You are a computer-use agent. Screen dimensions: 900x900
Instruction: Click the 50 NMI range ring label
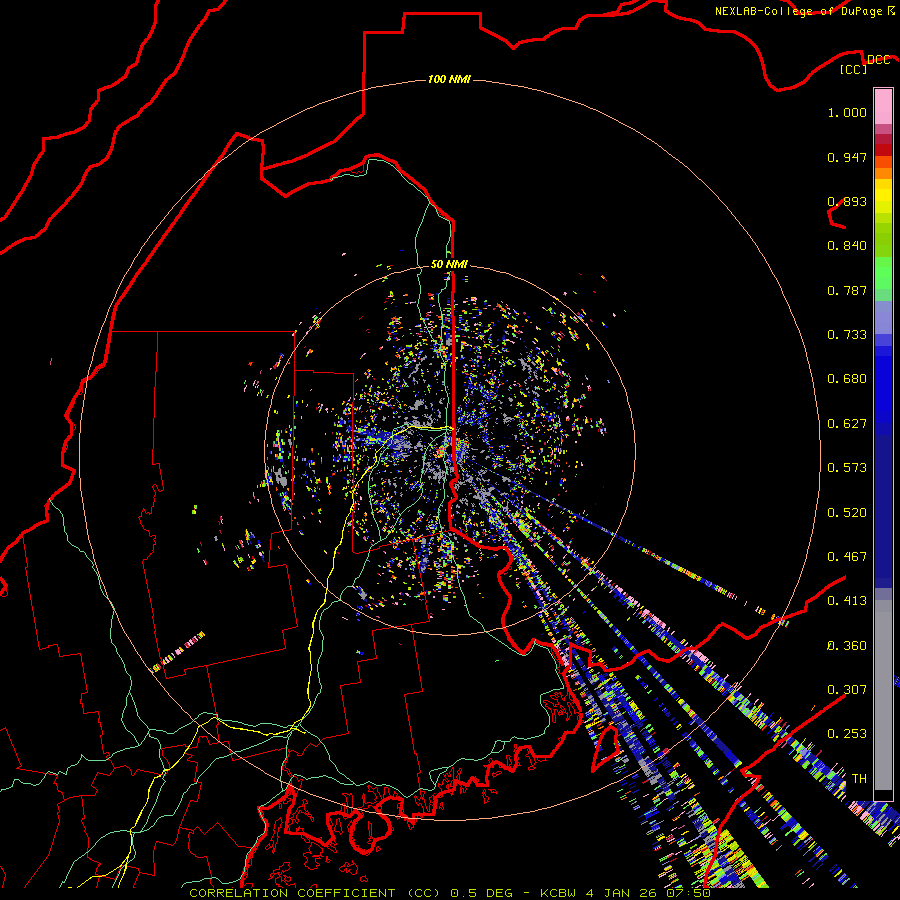tap(449, 264)
